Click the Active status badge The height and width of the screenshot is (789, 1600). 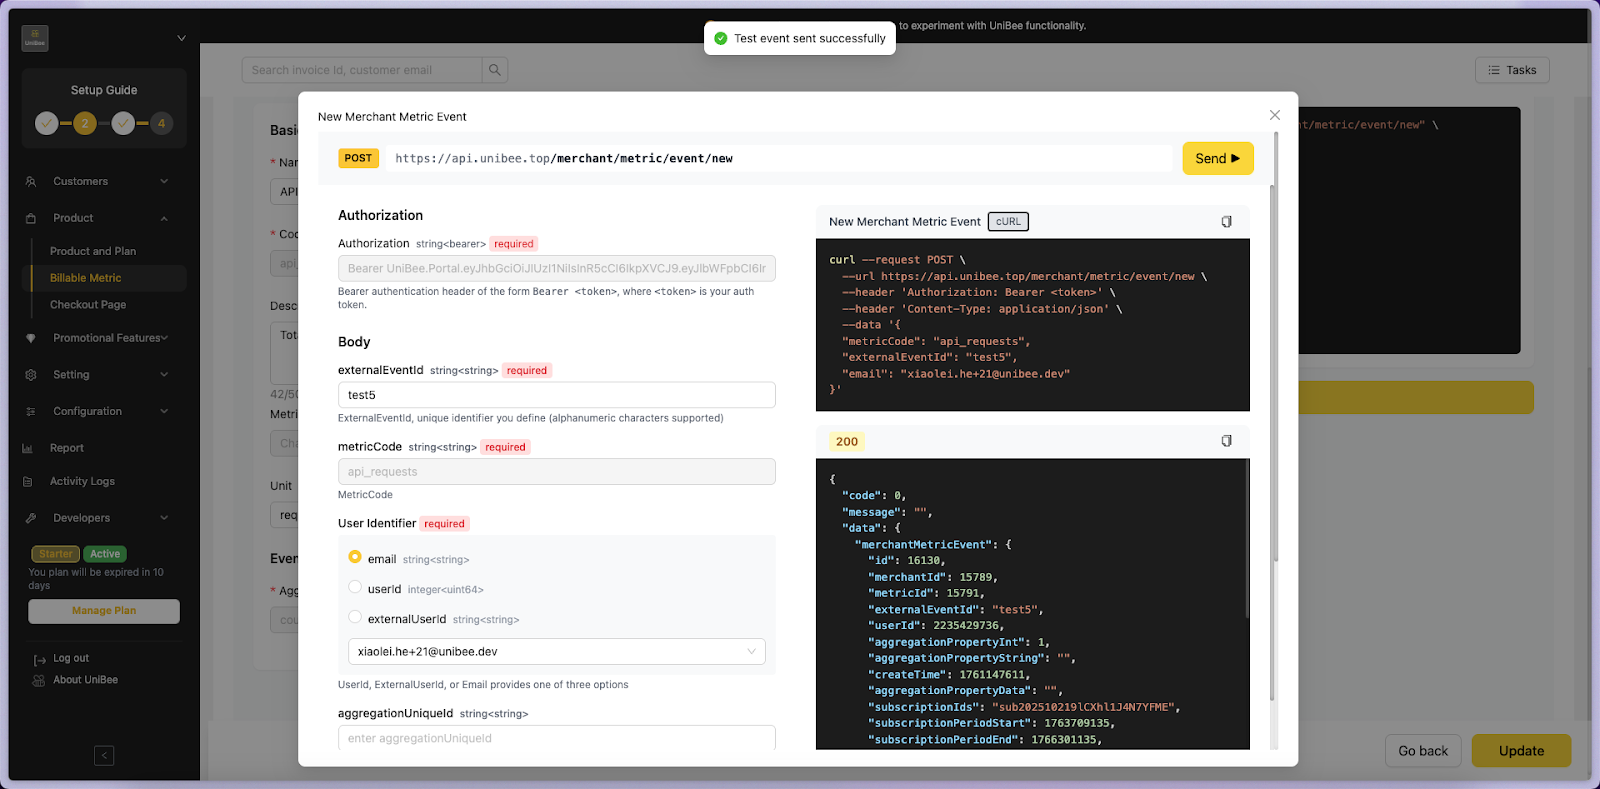click(x=105, y=554)
